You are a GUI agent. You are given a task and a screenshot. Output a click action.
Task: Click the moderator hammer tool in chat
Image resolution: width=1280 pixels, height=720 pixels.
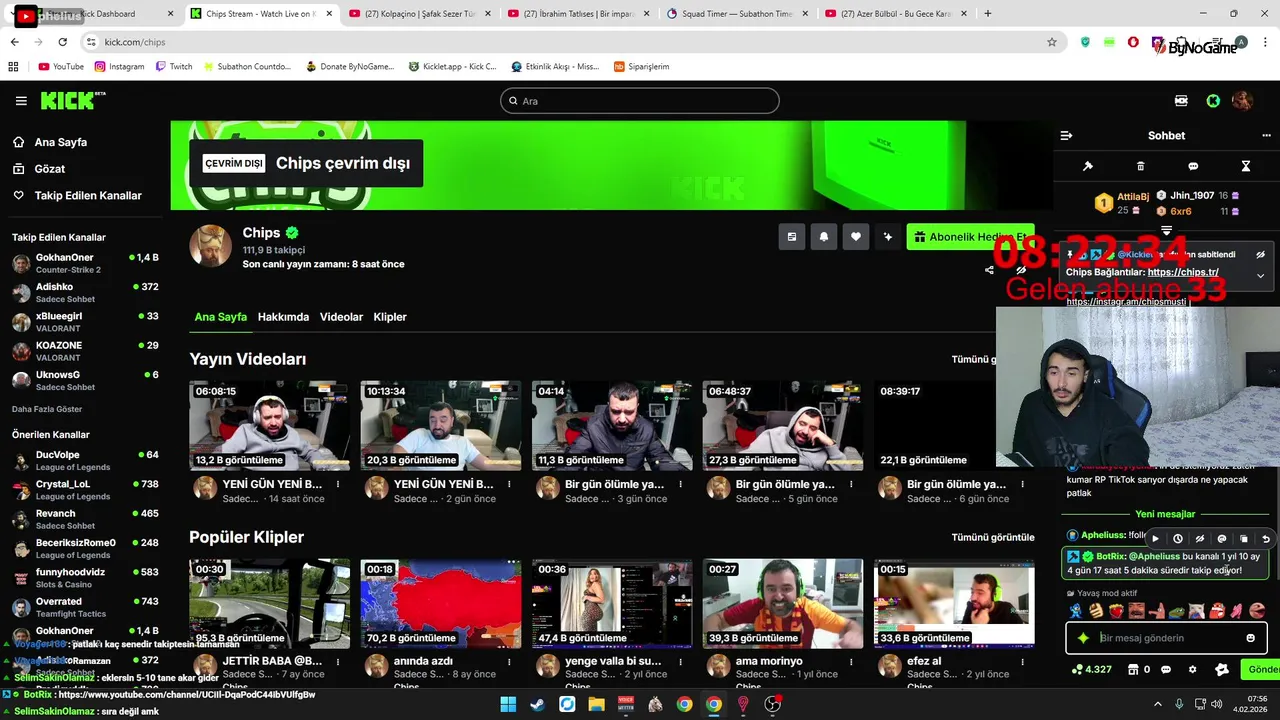(x=1088, y=166)
